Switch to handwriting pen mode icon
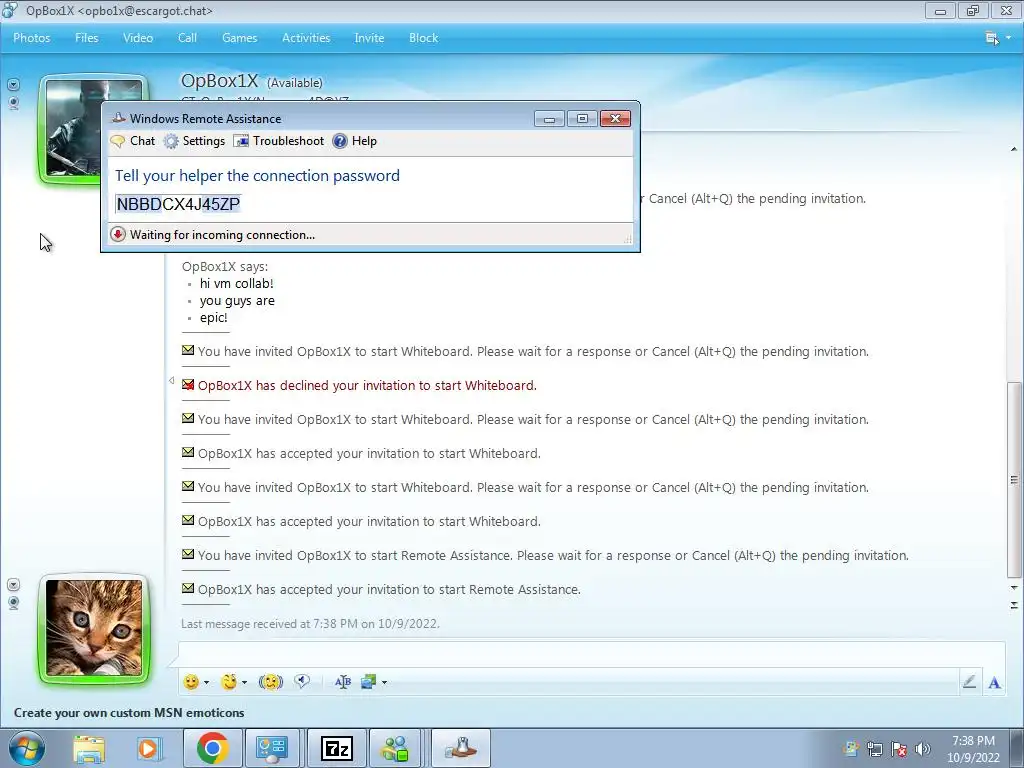This screenshot has width=1024, height=768. (x=969, y=682)
